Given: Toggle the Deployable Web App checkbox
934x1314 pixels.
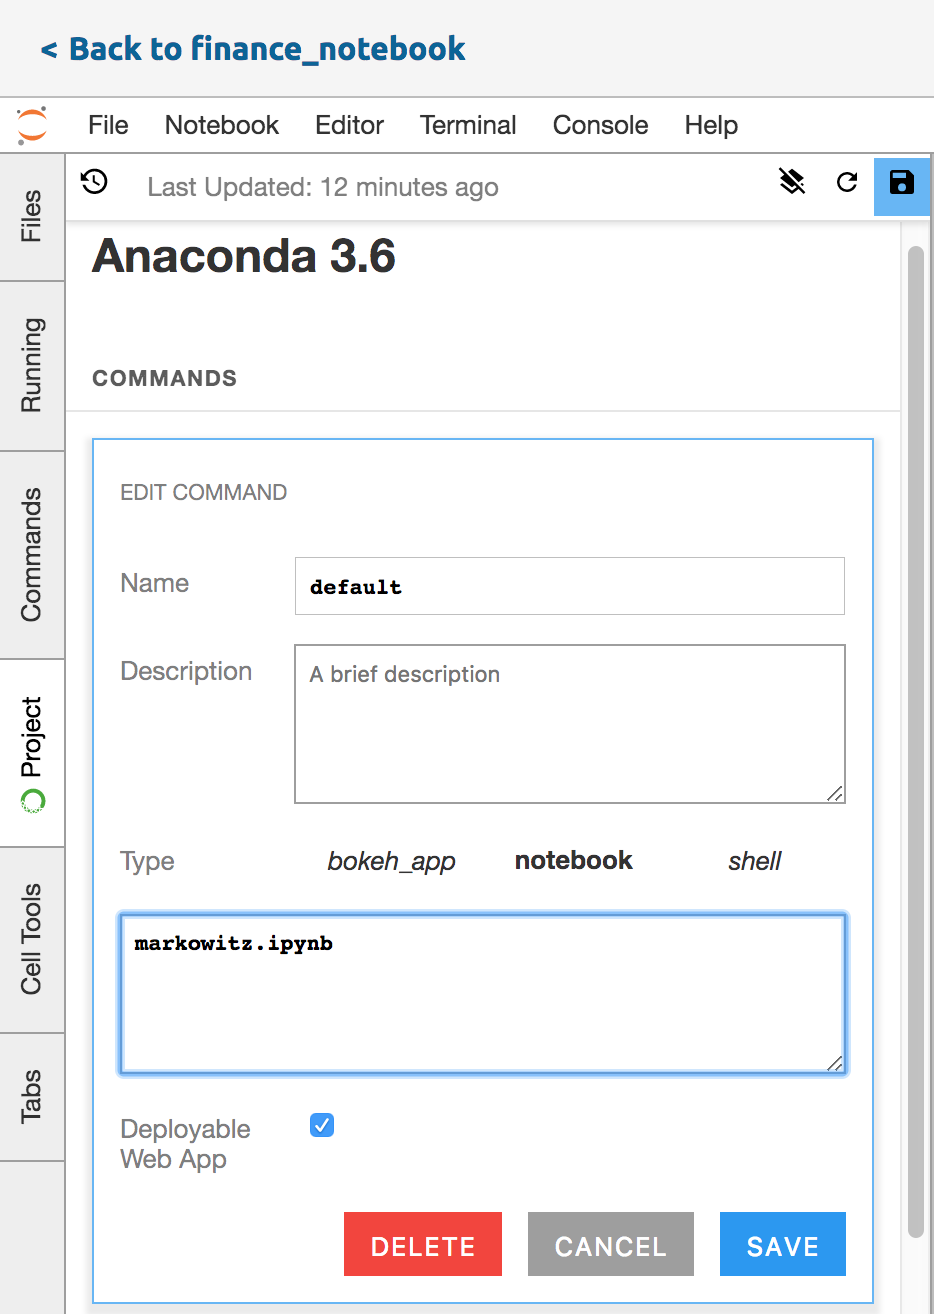Looking at the screenshot, I should coord(322,1126).
